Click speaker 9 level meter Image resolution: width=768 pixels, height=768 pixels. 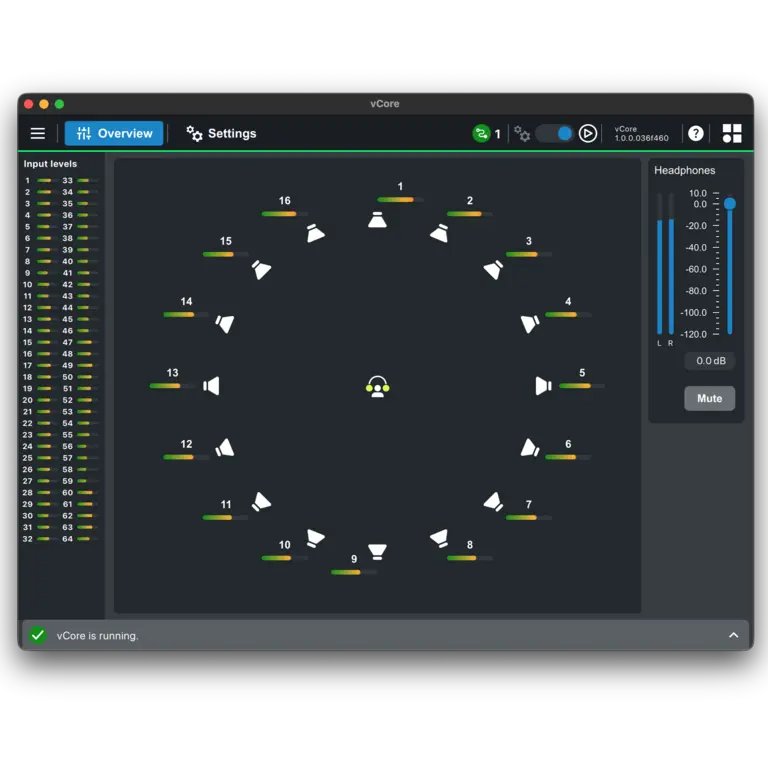tap(354, 572)
